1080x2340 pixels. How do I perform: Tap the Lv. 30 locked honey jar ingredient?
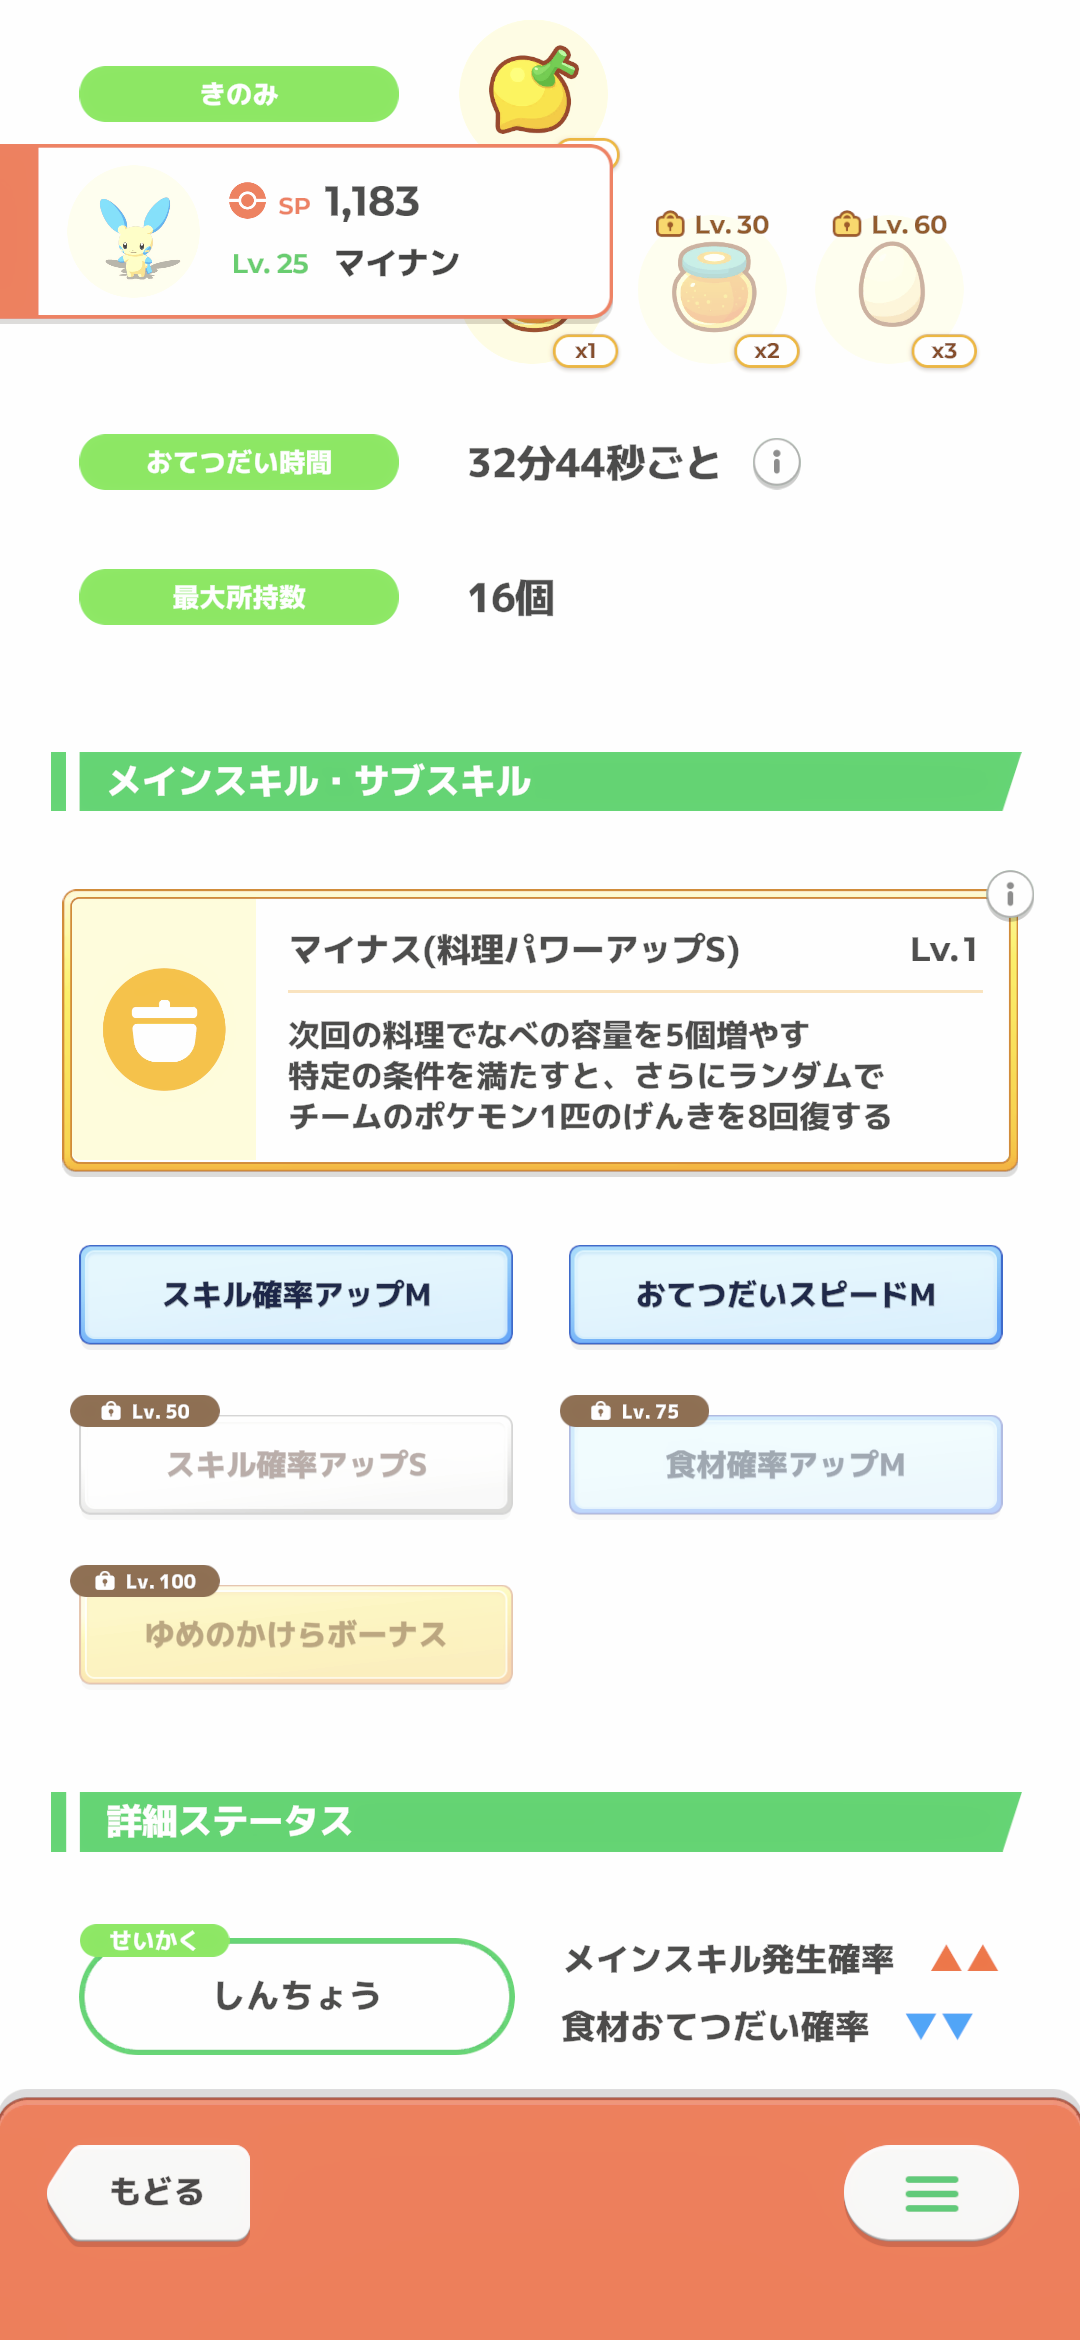click(713, 290)
